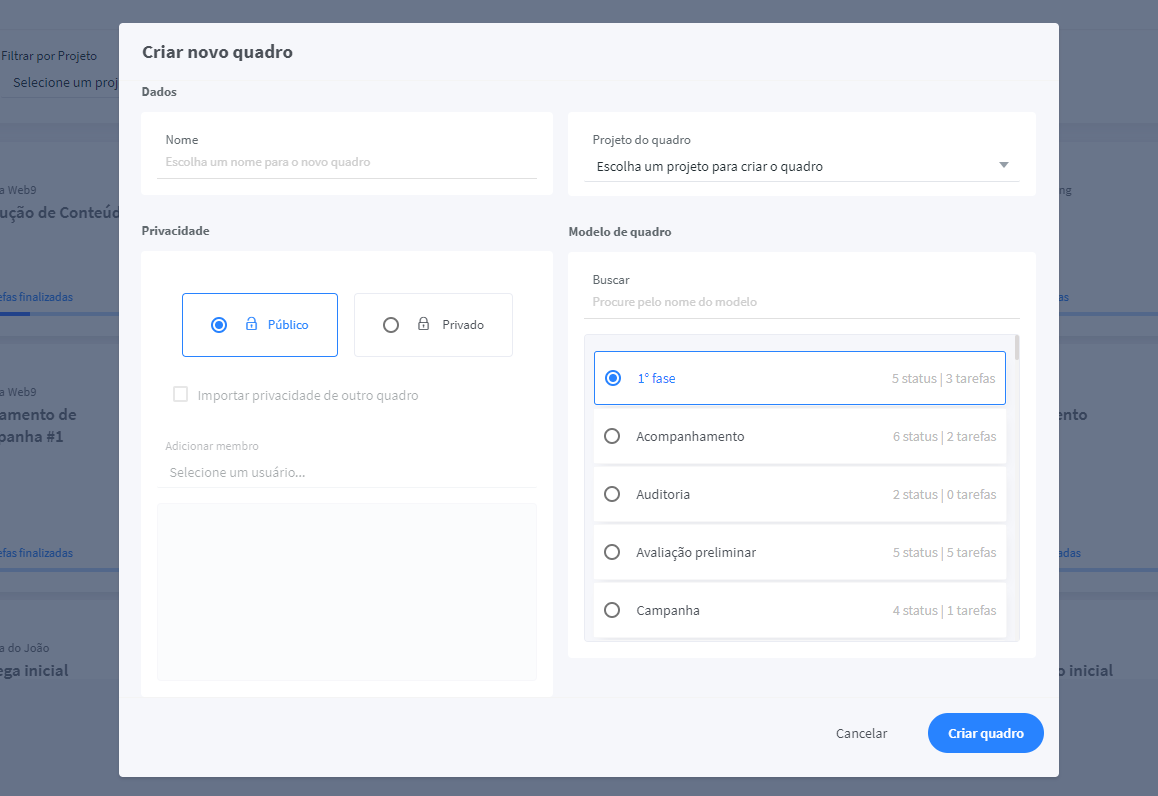The width and height of the screenshot is (1158, 796).
Task: Click the Criar quadro button
Action: point(985,733)
